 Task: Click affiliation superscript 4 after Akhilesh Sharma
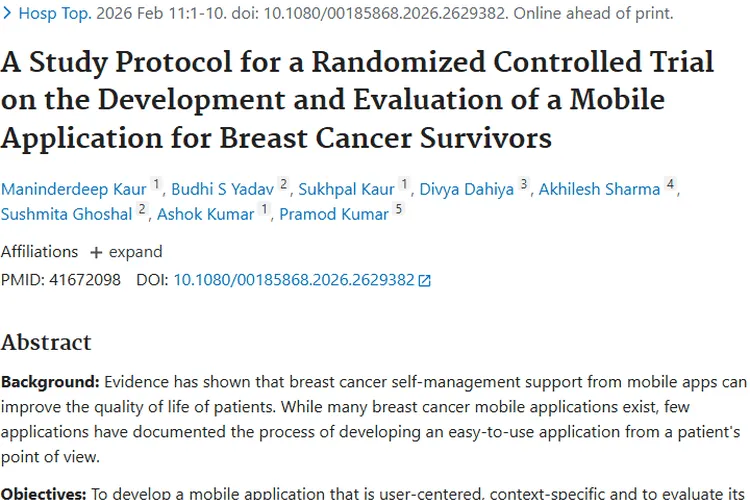[671, 185]
